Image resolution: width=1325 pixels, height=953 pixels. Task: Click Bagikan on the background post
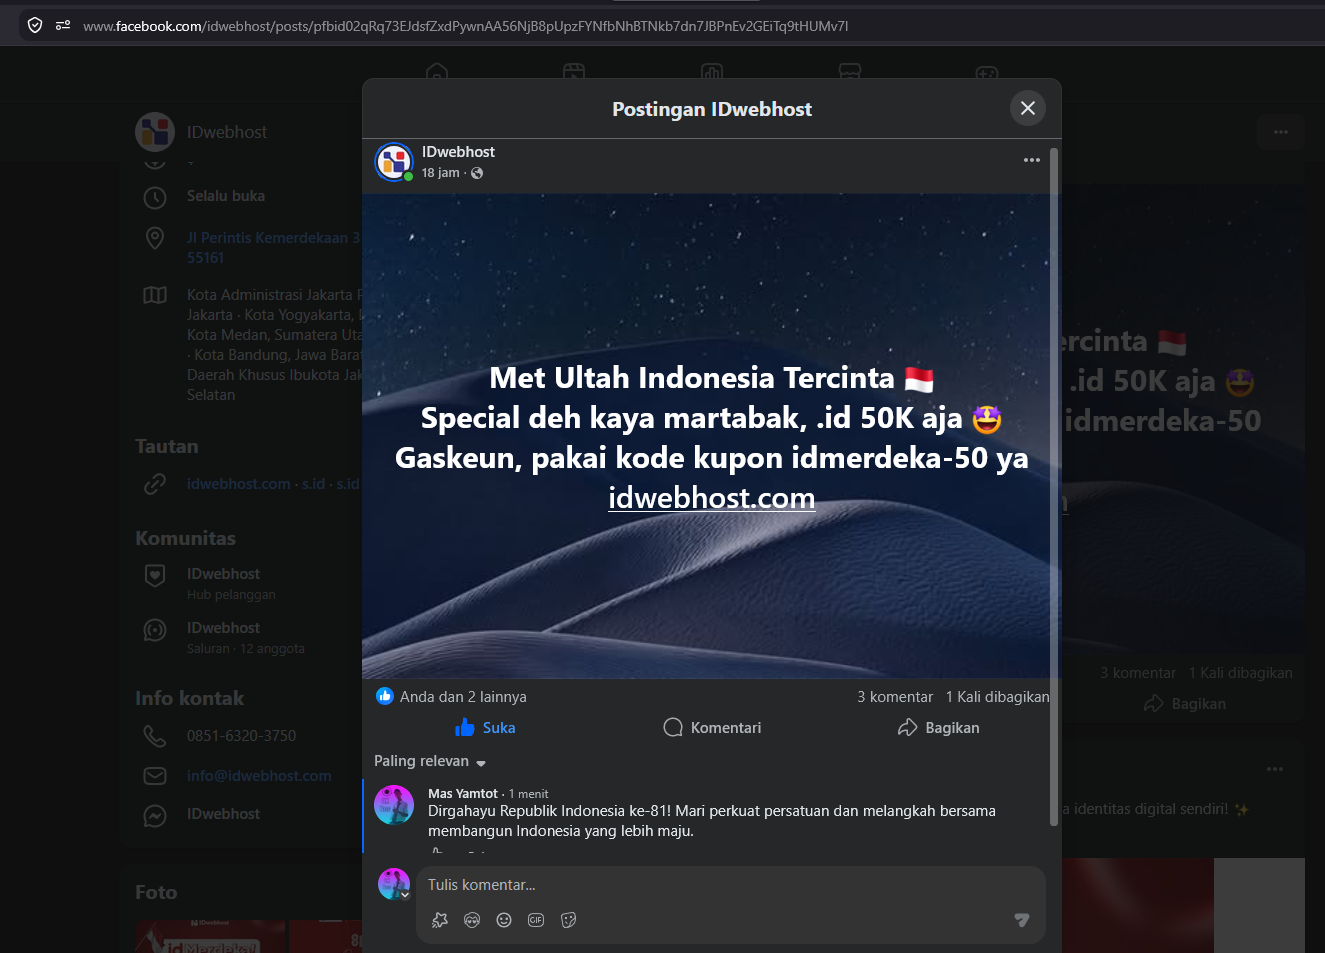tap(1185, 704)
